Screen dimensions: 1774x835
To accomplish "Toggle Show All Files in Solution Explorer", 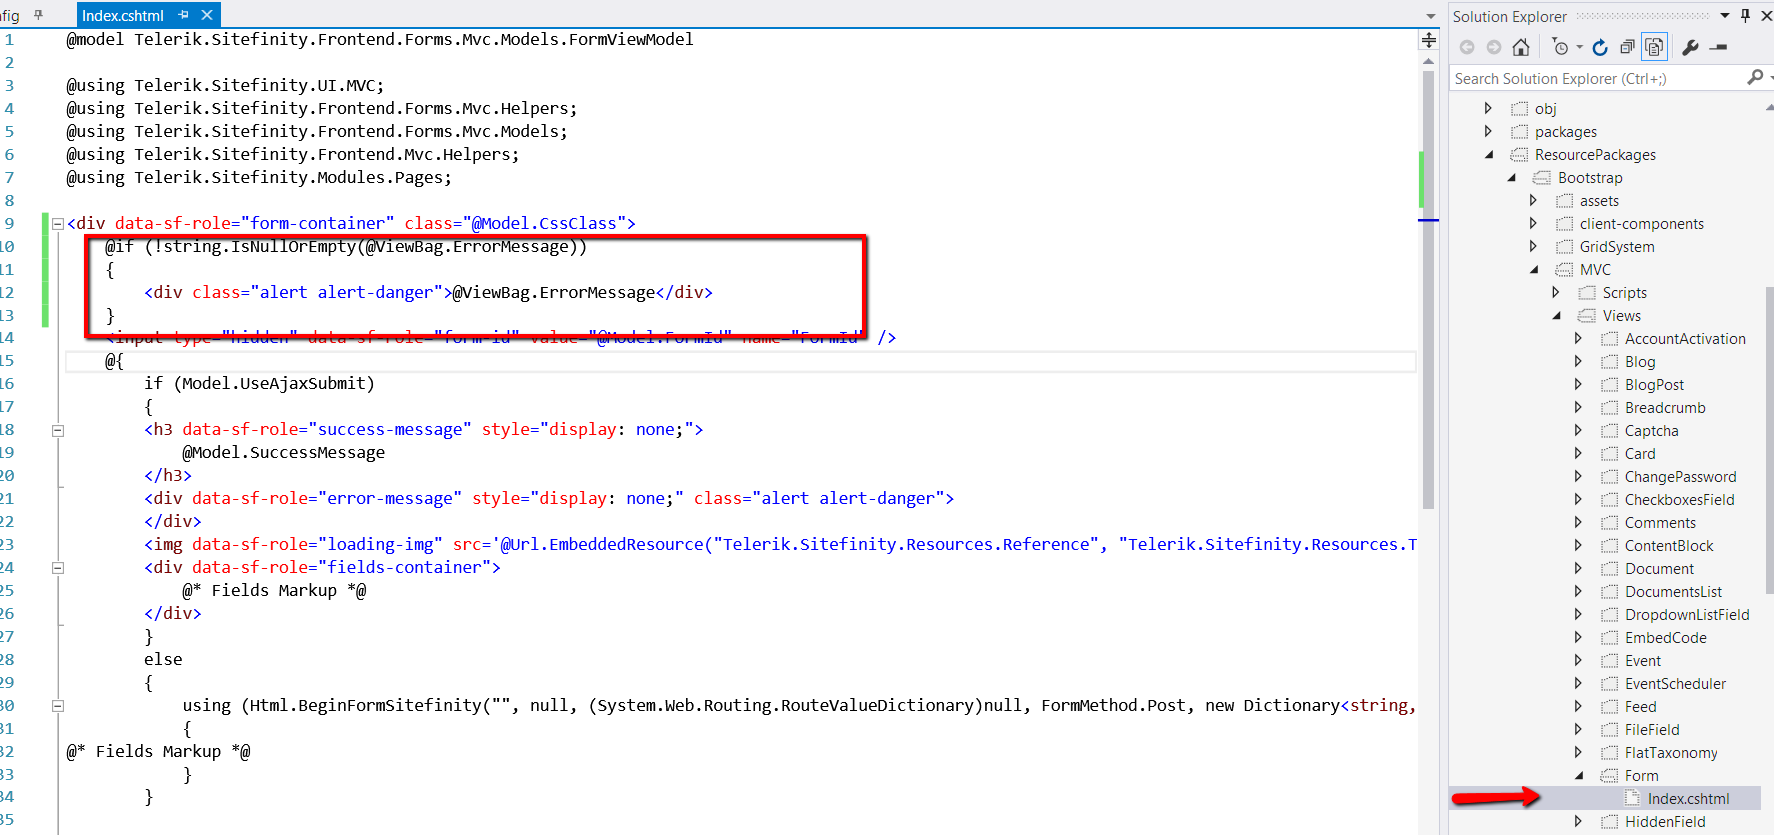I will 1655,47.
